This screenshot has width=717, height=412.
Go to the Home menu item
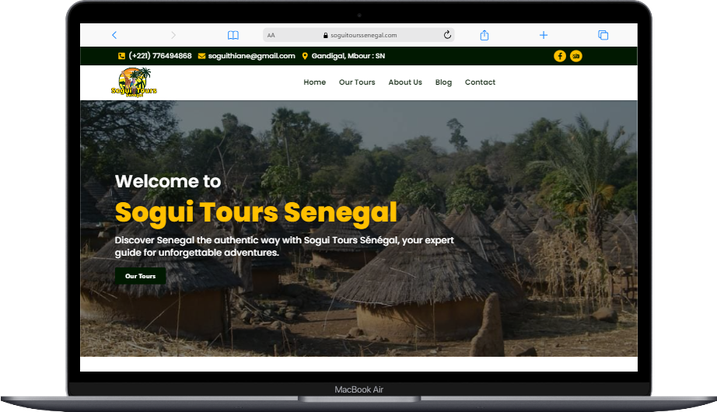[x=315, y=82]
